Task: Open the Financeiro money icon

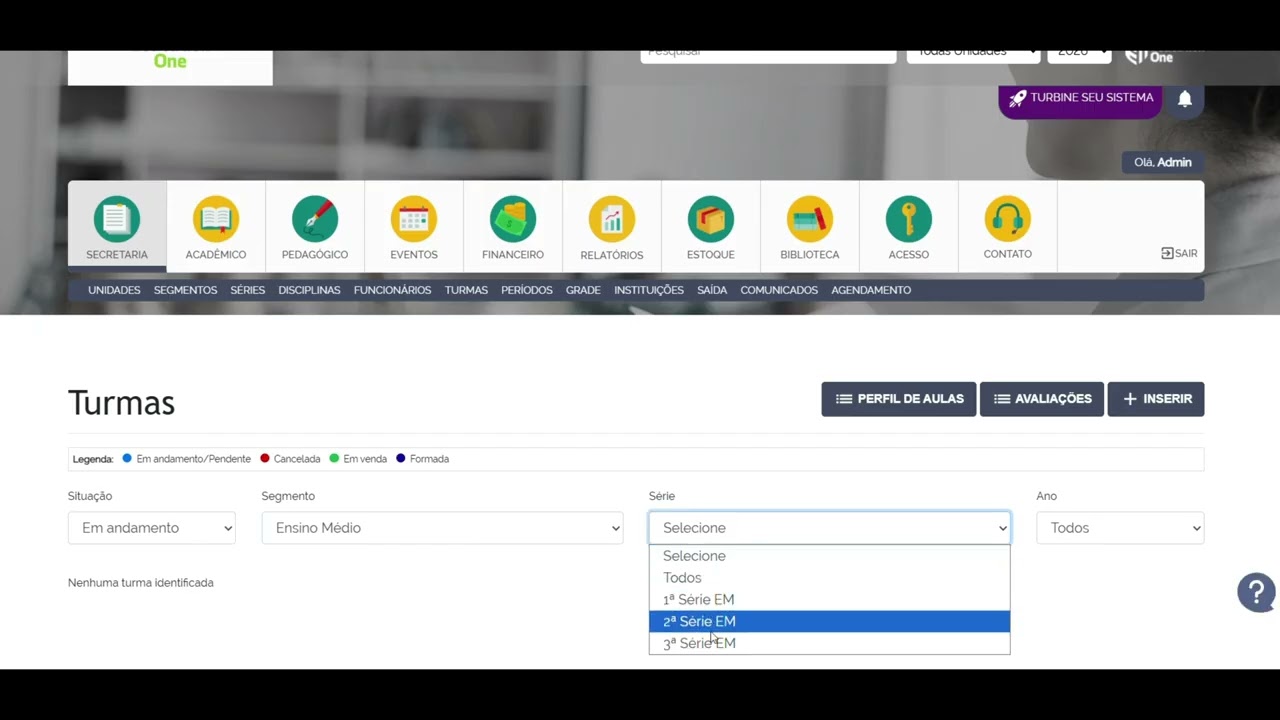Action: pyautogui.click(x=513, y=219)
